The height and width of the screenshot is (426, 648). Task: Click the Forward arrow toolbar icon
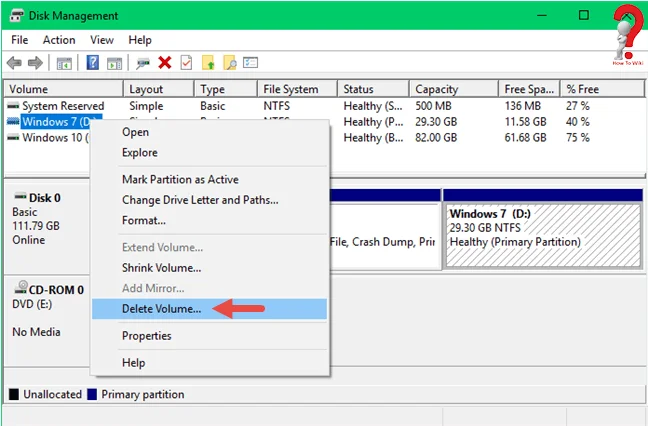[x=35, y=63]
